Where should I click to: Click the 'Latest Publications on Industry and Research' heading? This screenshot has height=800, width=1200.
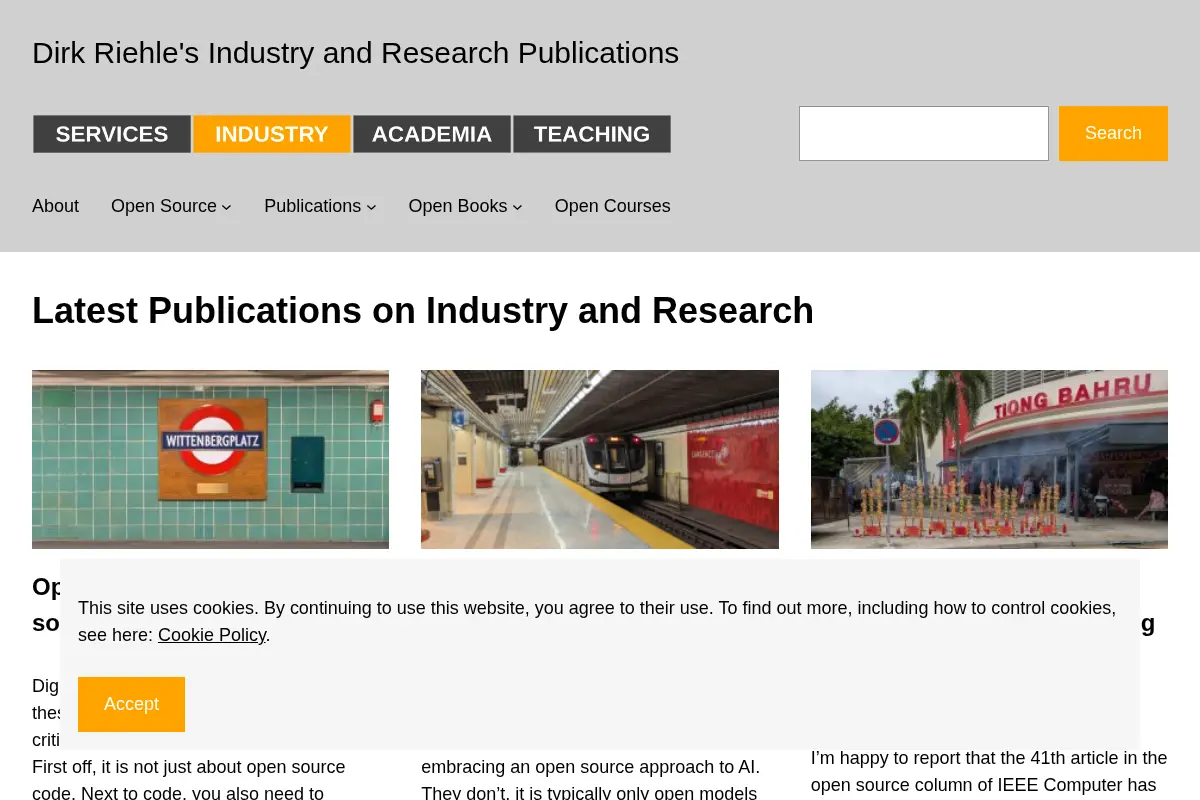[423, 311]
